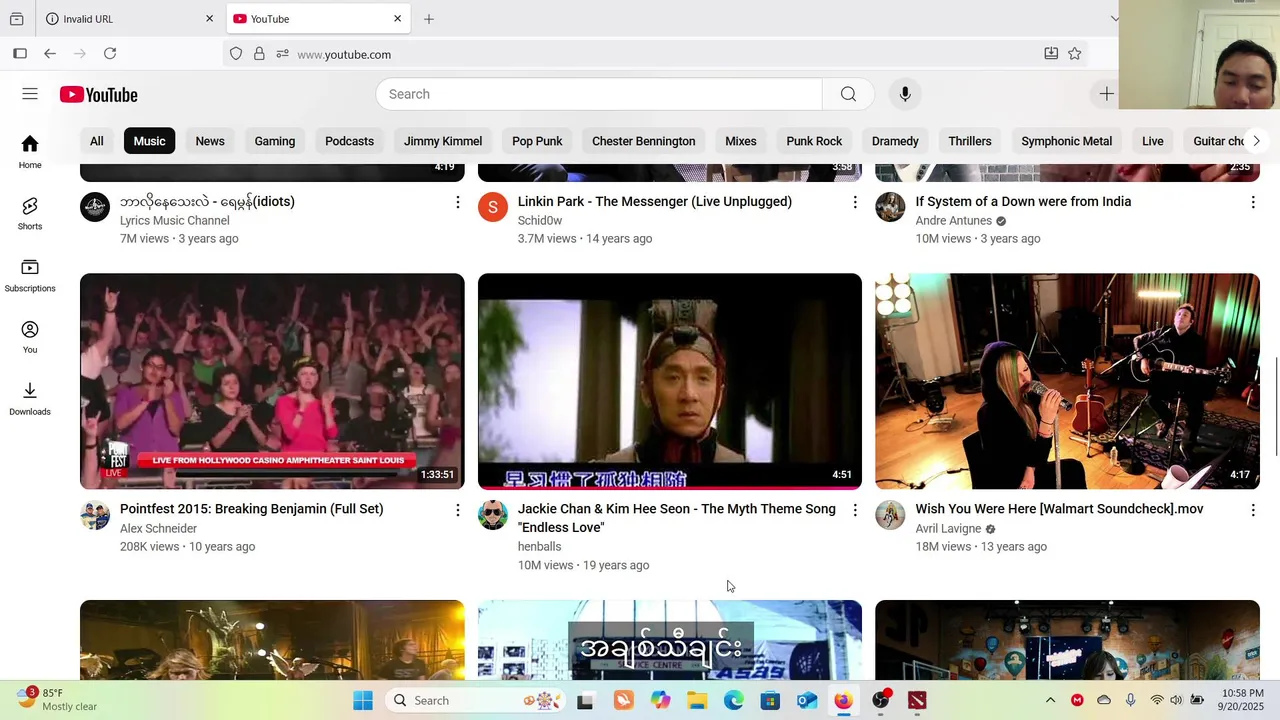
Task: Play the Pointfest live concert thumbnail
Action: 272,381
